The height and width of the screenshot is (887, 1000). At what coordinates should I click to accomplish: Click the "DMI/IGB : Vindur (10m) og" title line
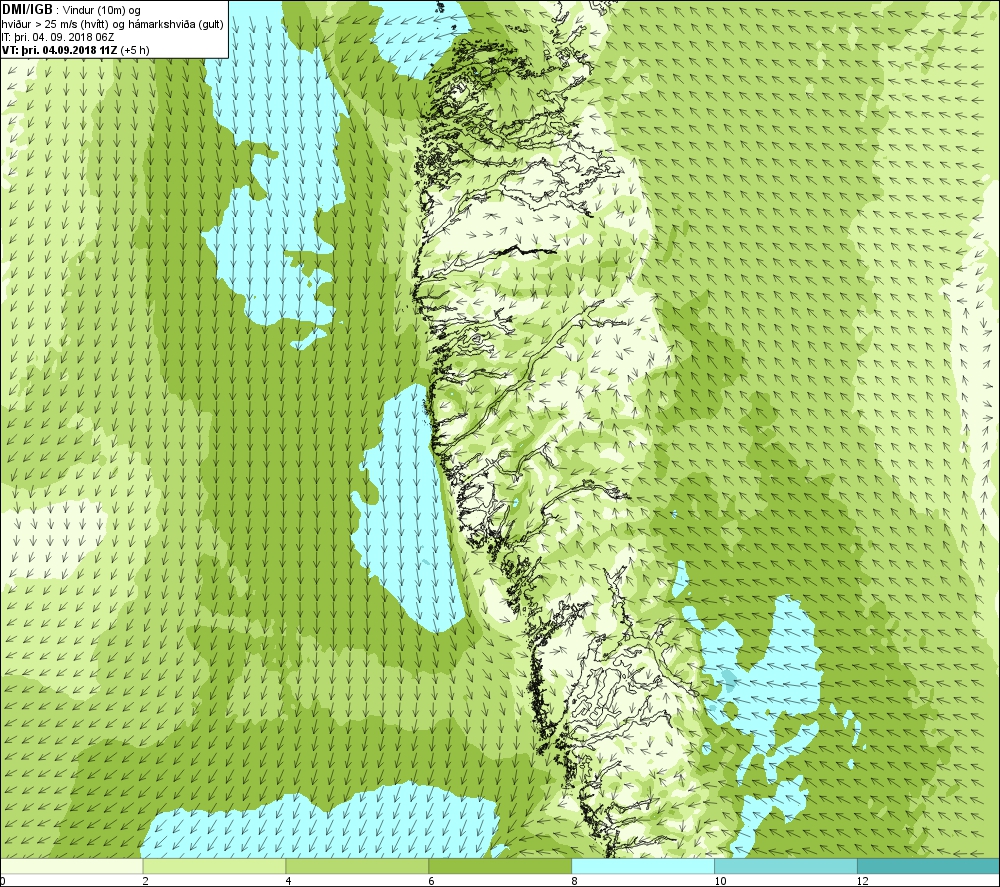[71, 10]
